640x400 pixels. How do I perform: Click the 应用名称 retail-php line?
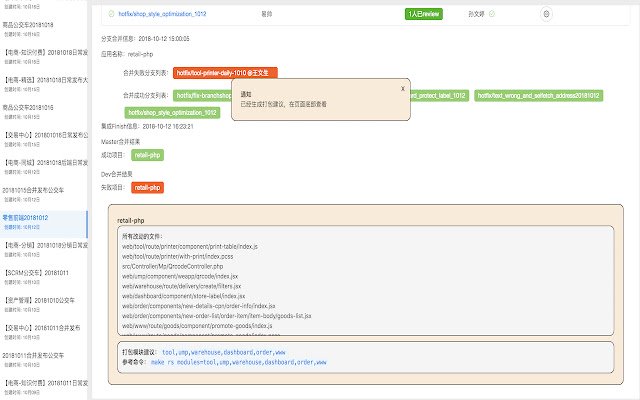click(127, 54)
